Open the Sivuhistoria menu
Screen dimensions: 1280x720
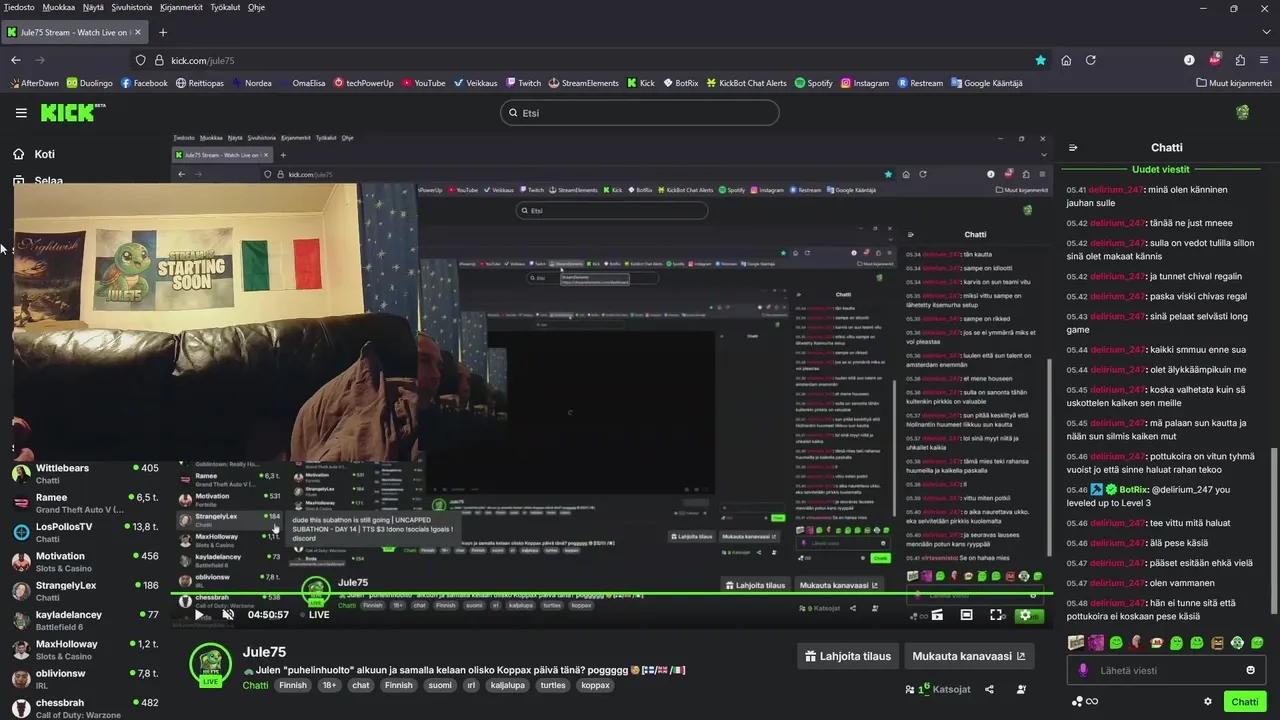[132, 7]
